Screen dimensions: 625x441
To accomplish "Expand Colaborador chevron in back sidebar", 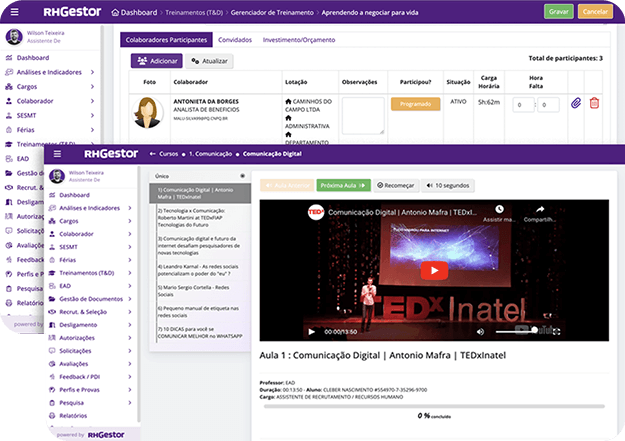I will tap(92, 101).
